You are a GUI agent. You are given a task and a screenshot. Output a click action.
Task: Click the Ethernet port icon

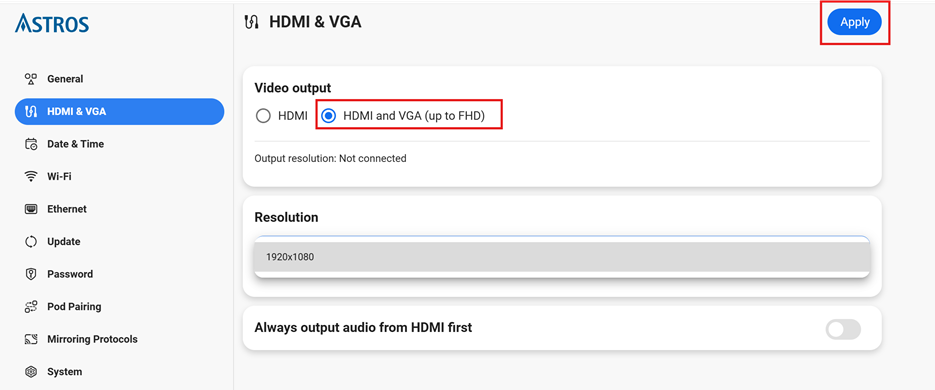31,209
